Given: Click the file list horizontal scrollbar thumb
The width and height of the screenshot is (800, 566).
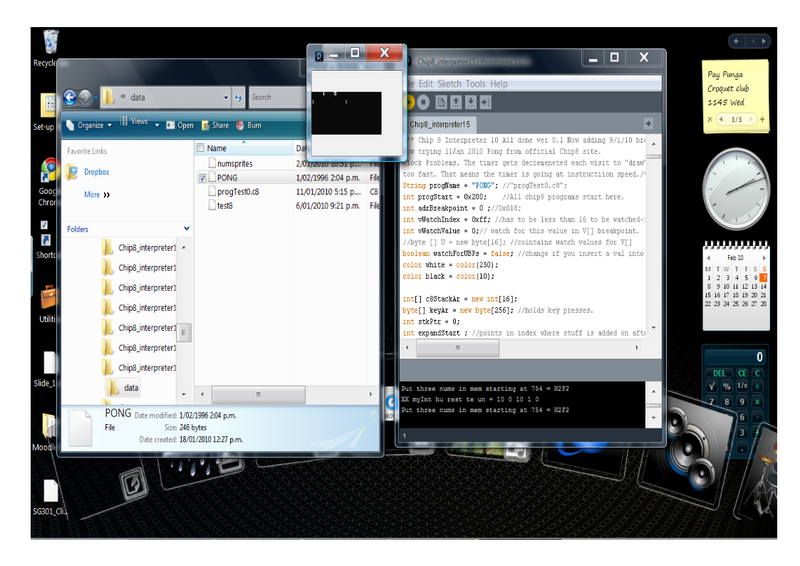Looking at the screenshot, I should [258, 394].
